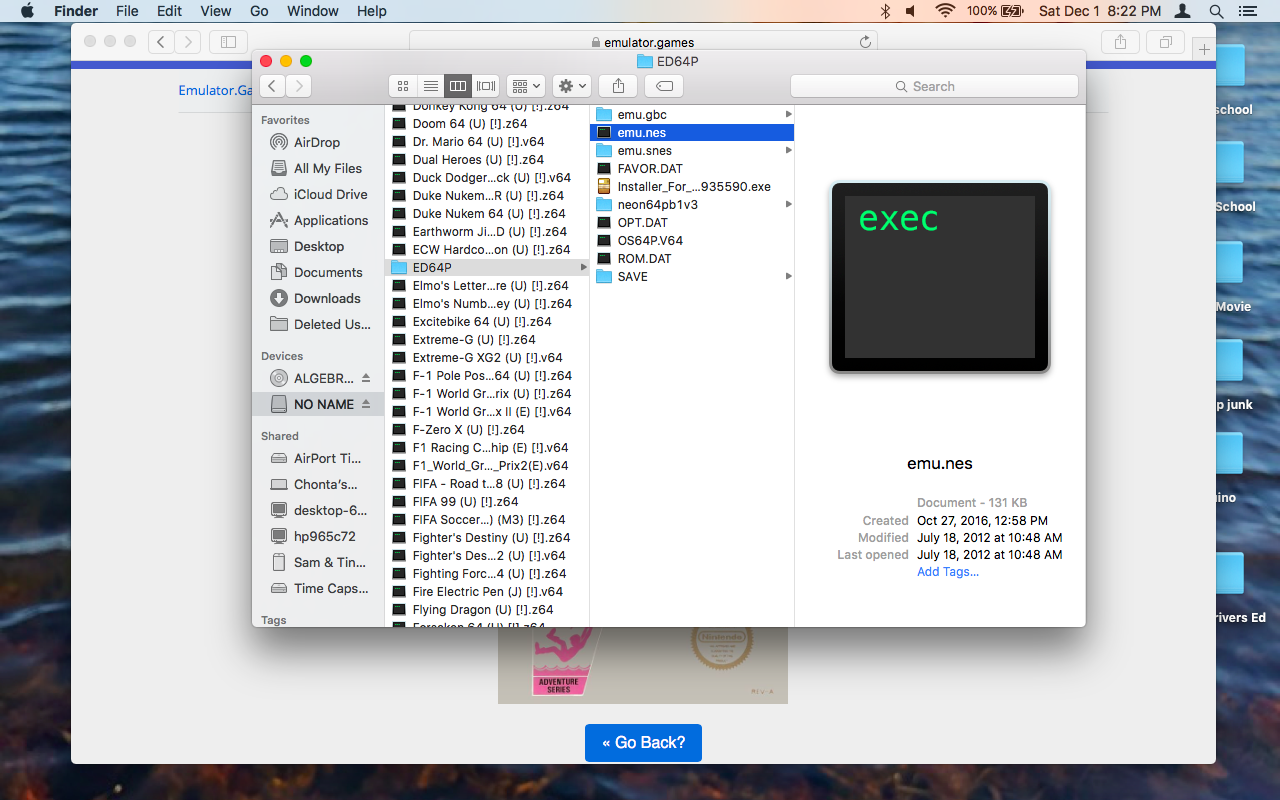Toggle the Safari sidebar button
The width and height of the screenshot is (1280, 800).
228,42
